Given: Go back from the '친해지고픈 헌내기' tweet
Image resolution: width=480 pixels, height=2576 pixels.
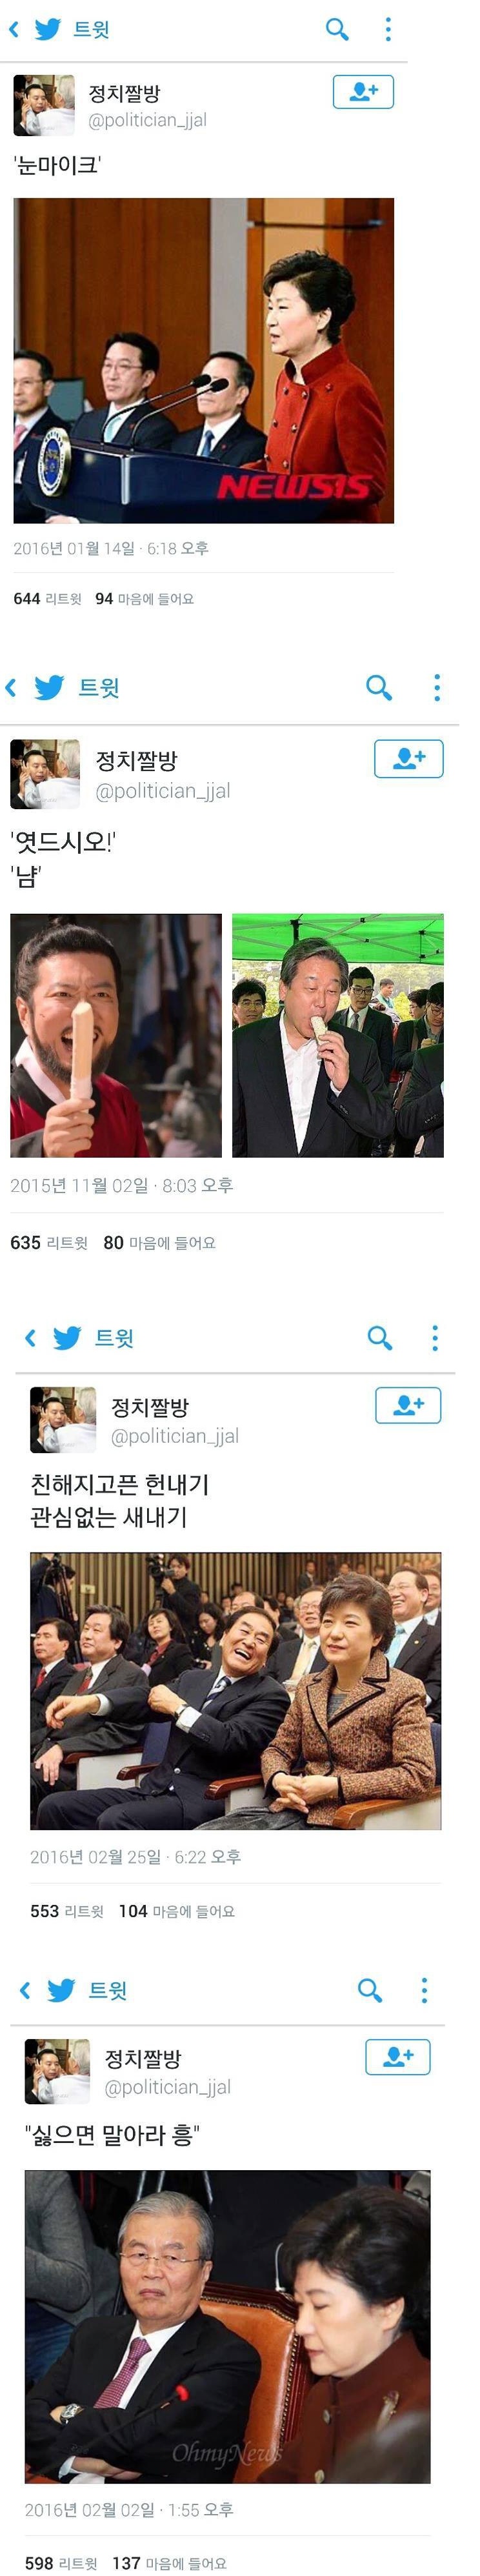Looking at the screenshot, I should [30, 1337].
